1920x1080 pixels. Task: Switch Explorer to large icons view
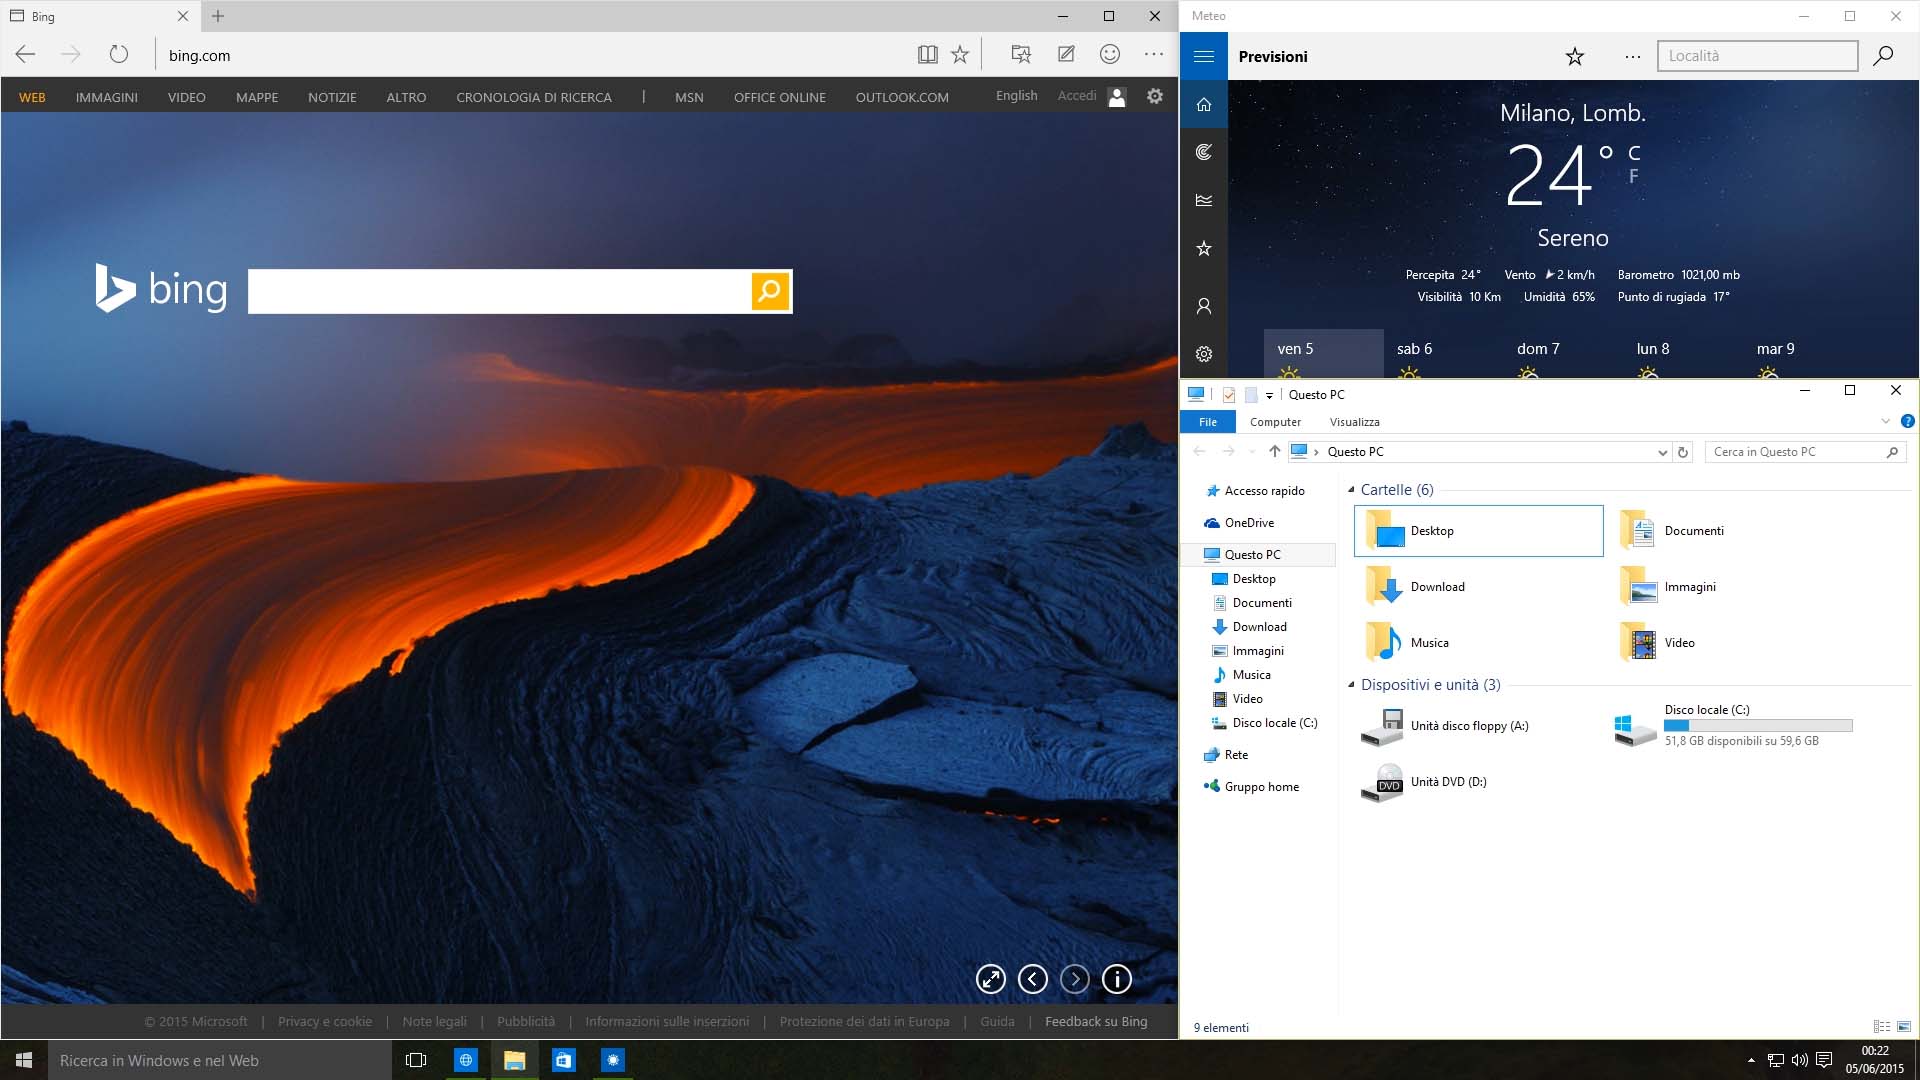(1903, 1027)
